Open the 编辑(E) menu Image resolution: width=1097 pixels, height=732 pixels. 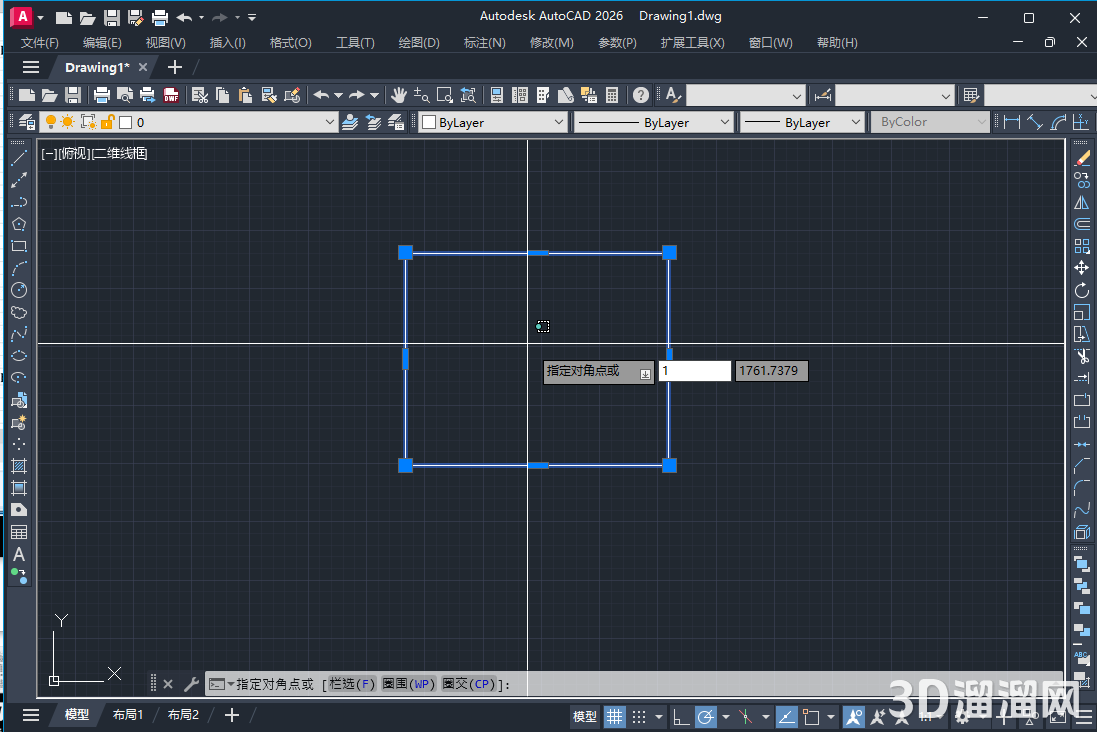[x=102, y=43]
